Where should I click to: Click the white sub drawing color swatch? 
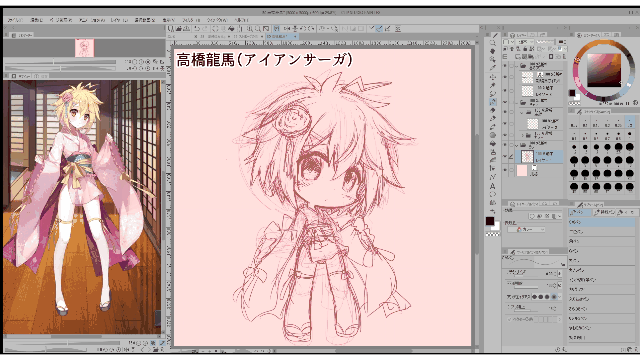pyautogui.click(x=496, y=227)
